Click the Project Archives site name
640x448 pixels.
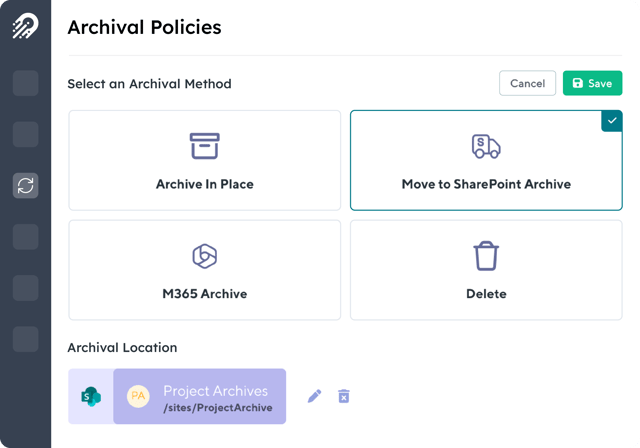(x=215, y=390)
